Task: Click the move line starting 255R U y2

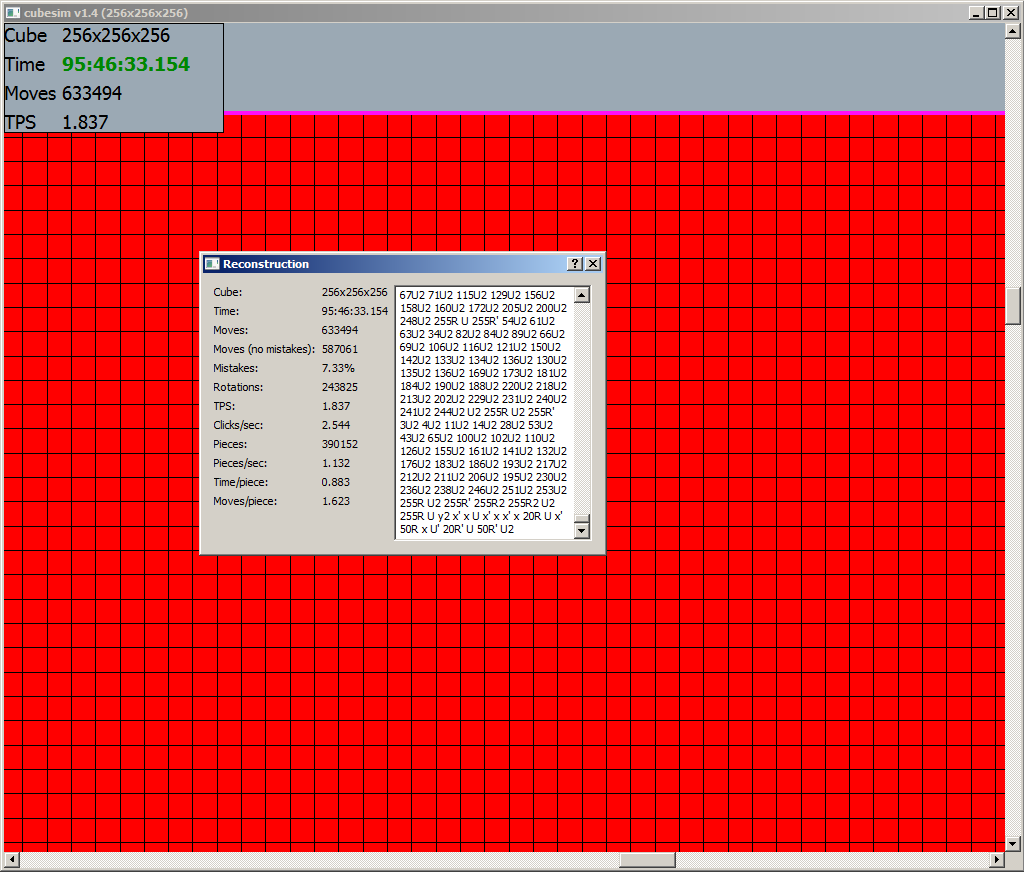Action: click(x=481, y=516)
